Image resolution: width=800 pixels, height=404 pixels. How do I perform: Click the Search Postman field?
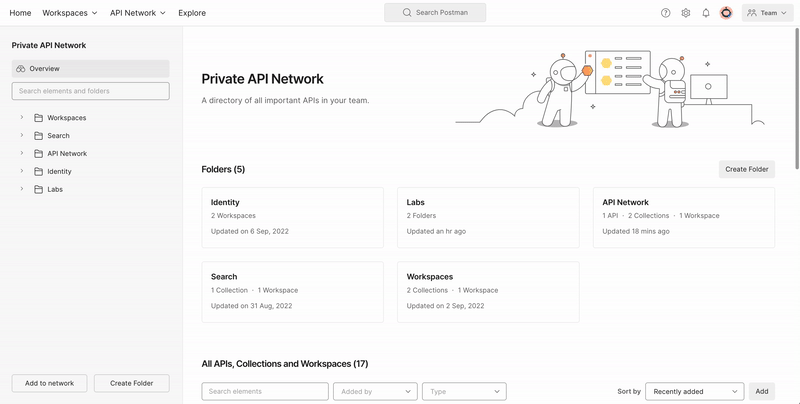[435, 13]
